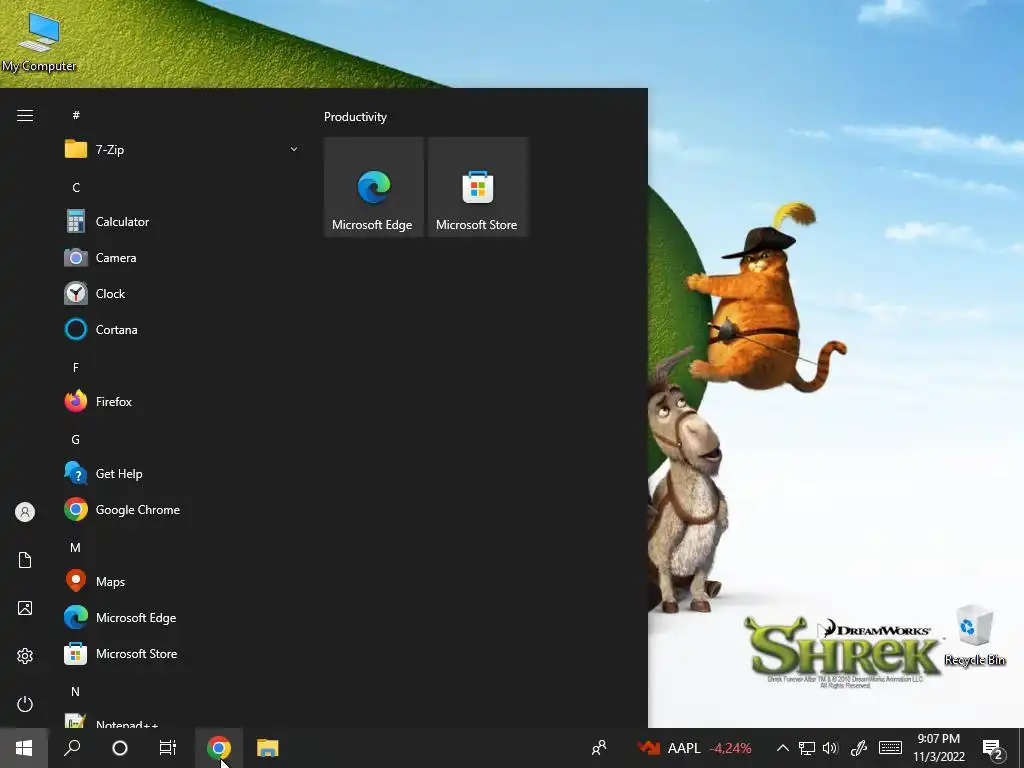Viewport: 1024px width, 768px height.
Task: Open Microsoft Store in the app list
Action: [180, 654]
